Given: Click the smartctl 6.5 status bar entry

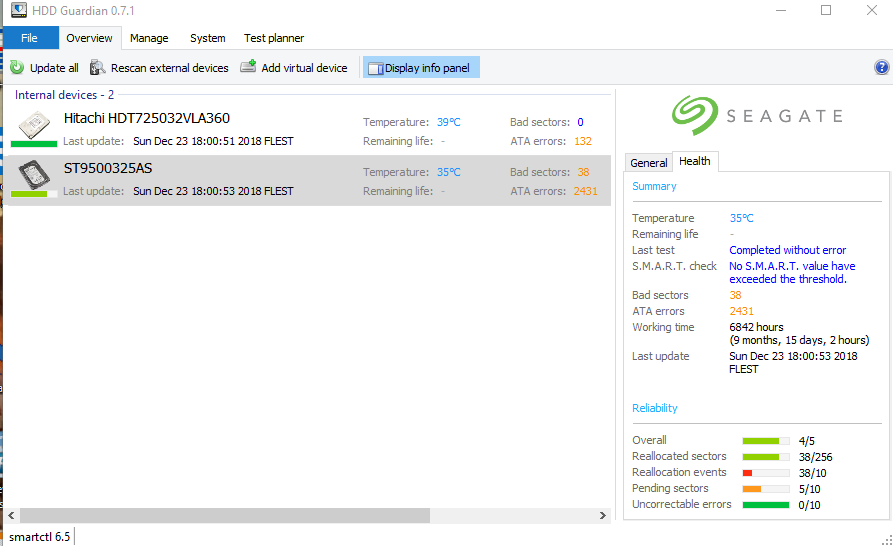Looking at the screenshot, I should [39, 537].
